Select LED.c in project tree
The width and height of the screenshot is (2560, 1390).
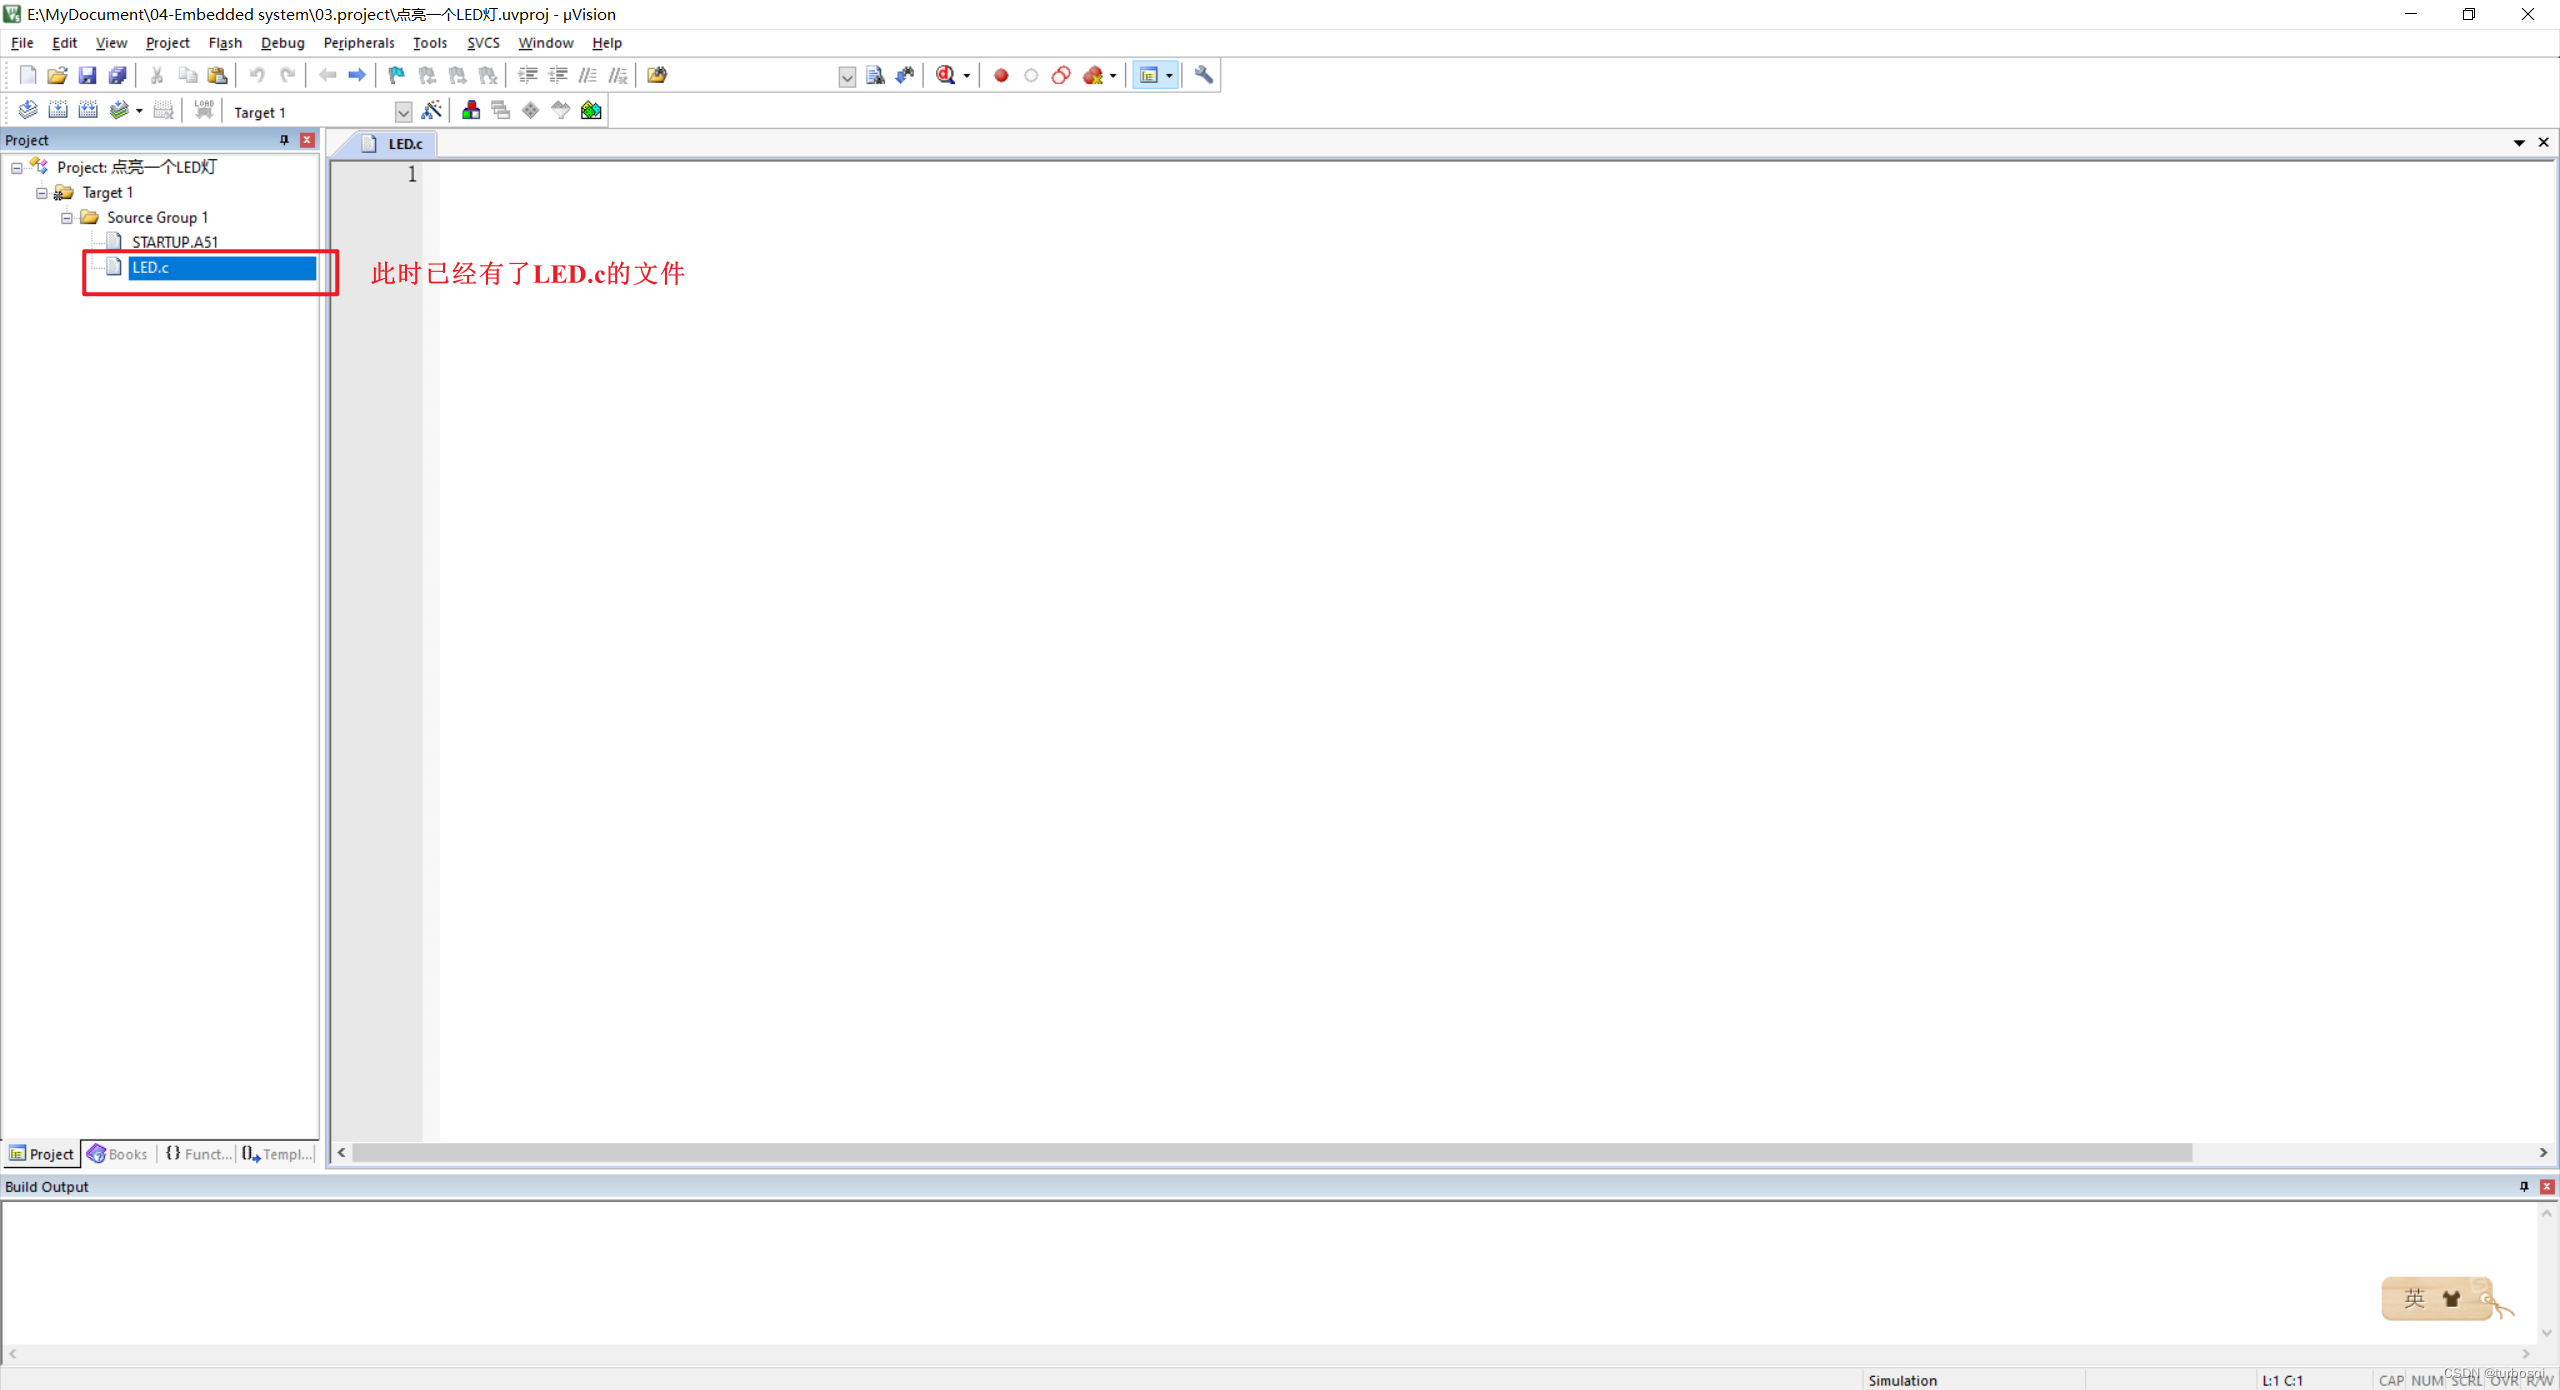222,268
